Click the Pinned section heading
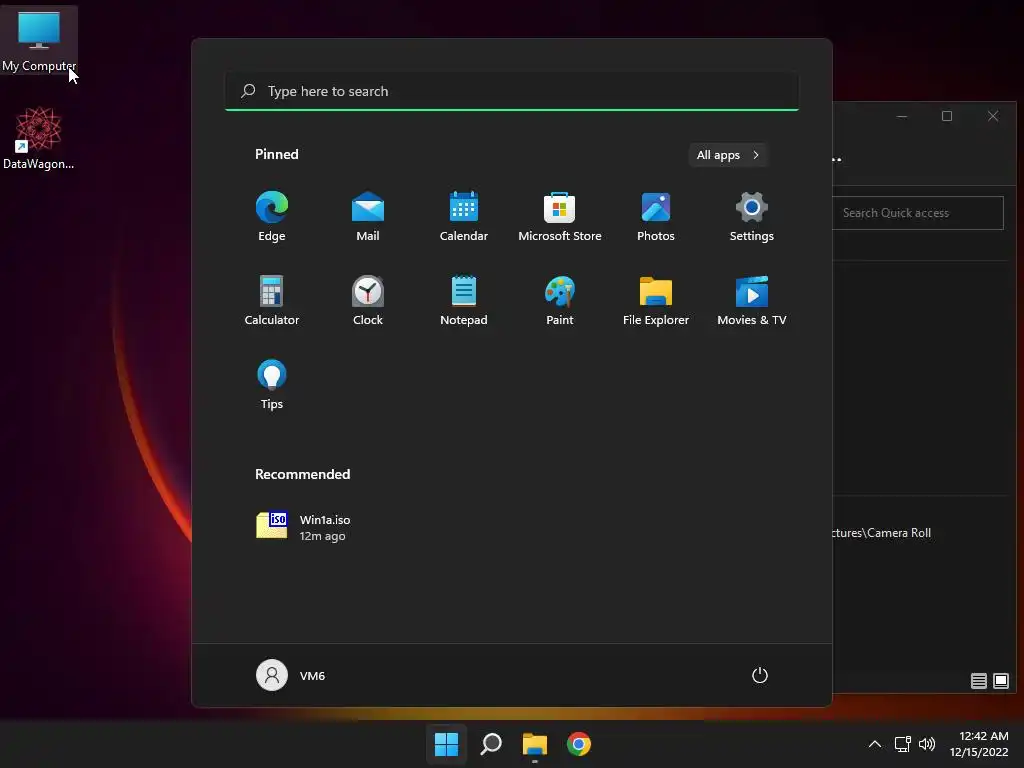 pos(277,154)
